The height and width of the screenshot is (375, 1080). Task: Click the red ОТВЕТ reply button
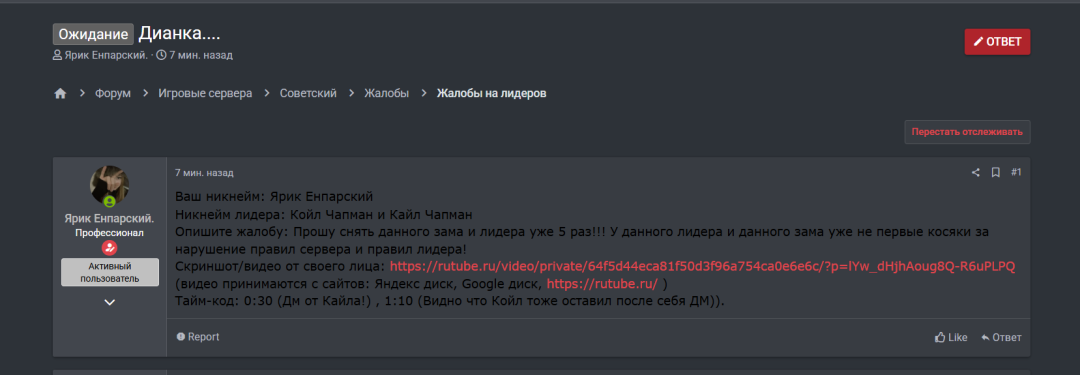coord(997,41)
